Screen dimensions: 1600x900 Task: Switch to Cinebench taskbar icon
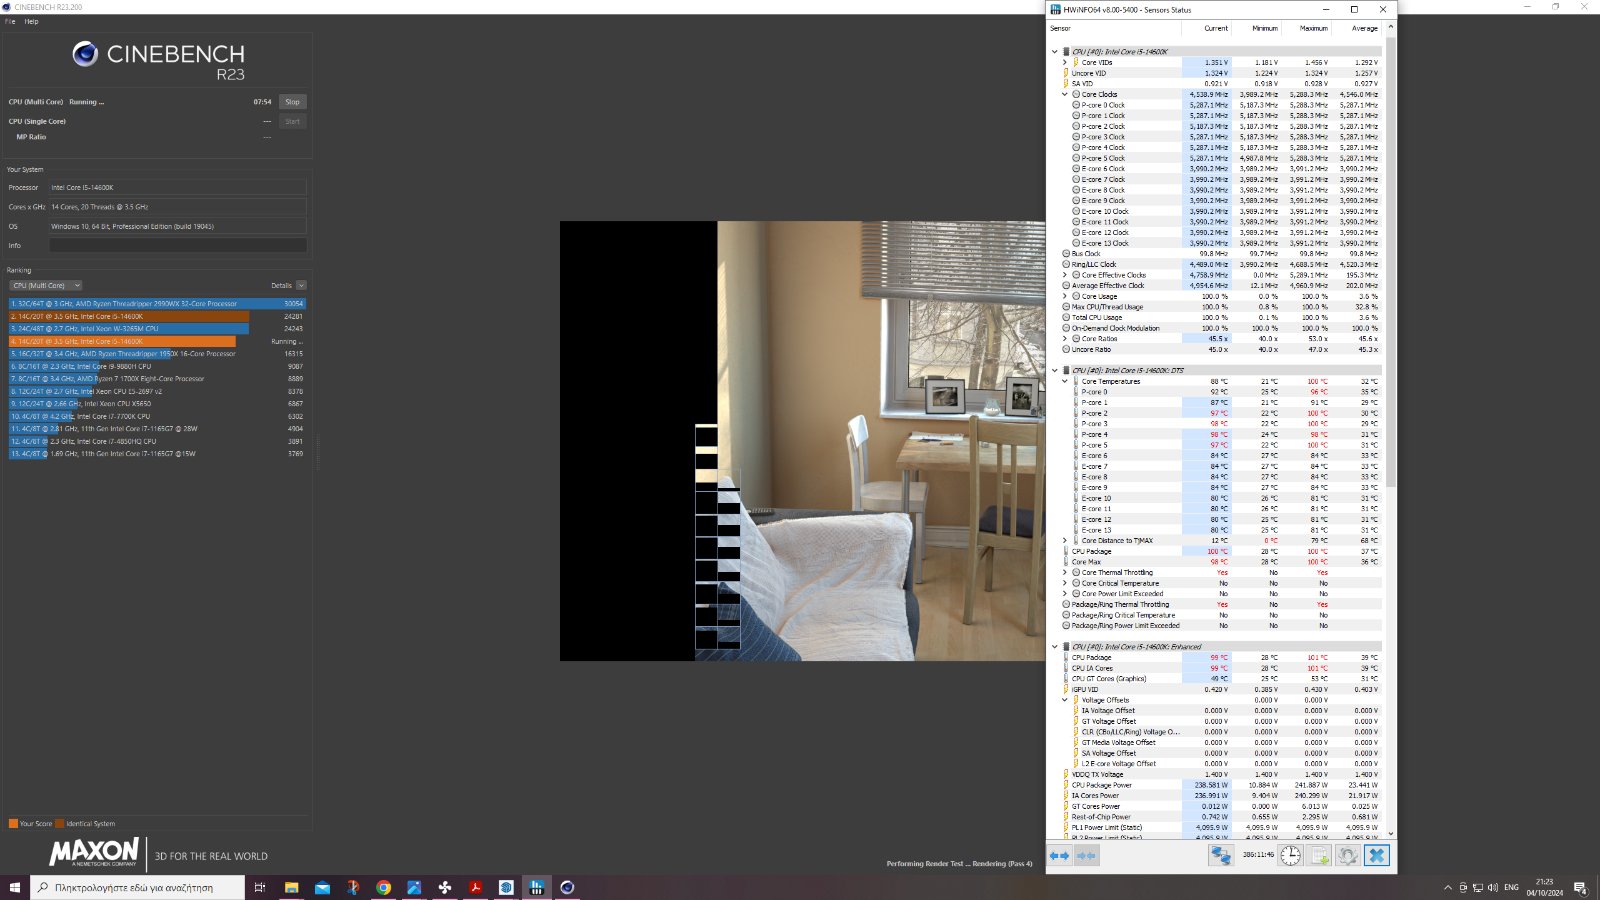coord(567,887)
